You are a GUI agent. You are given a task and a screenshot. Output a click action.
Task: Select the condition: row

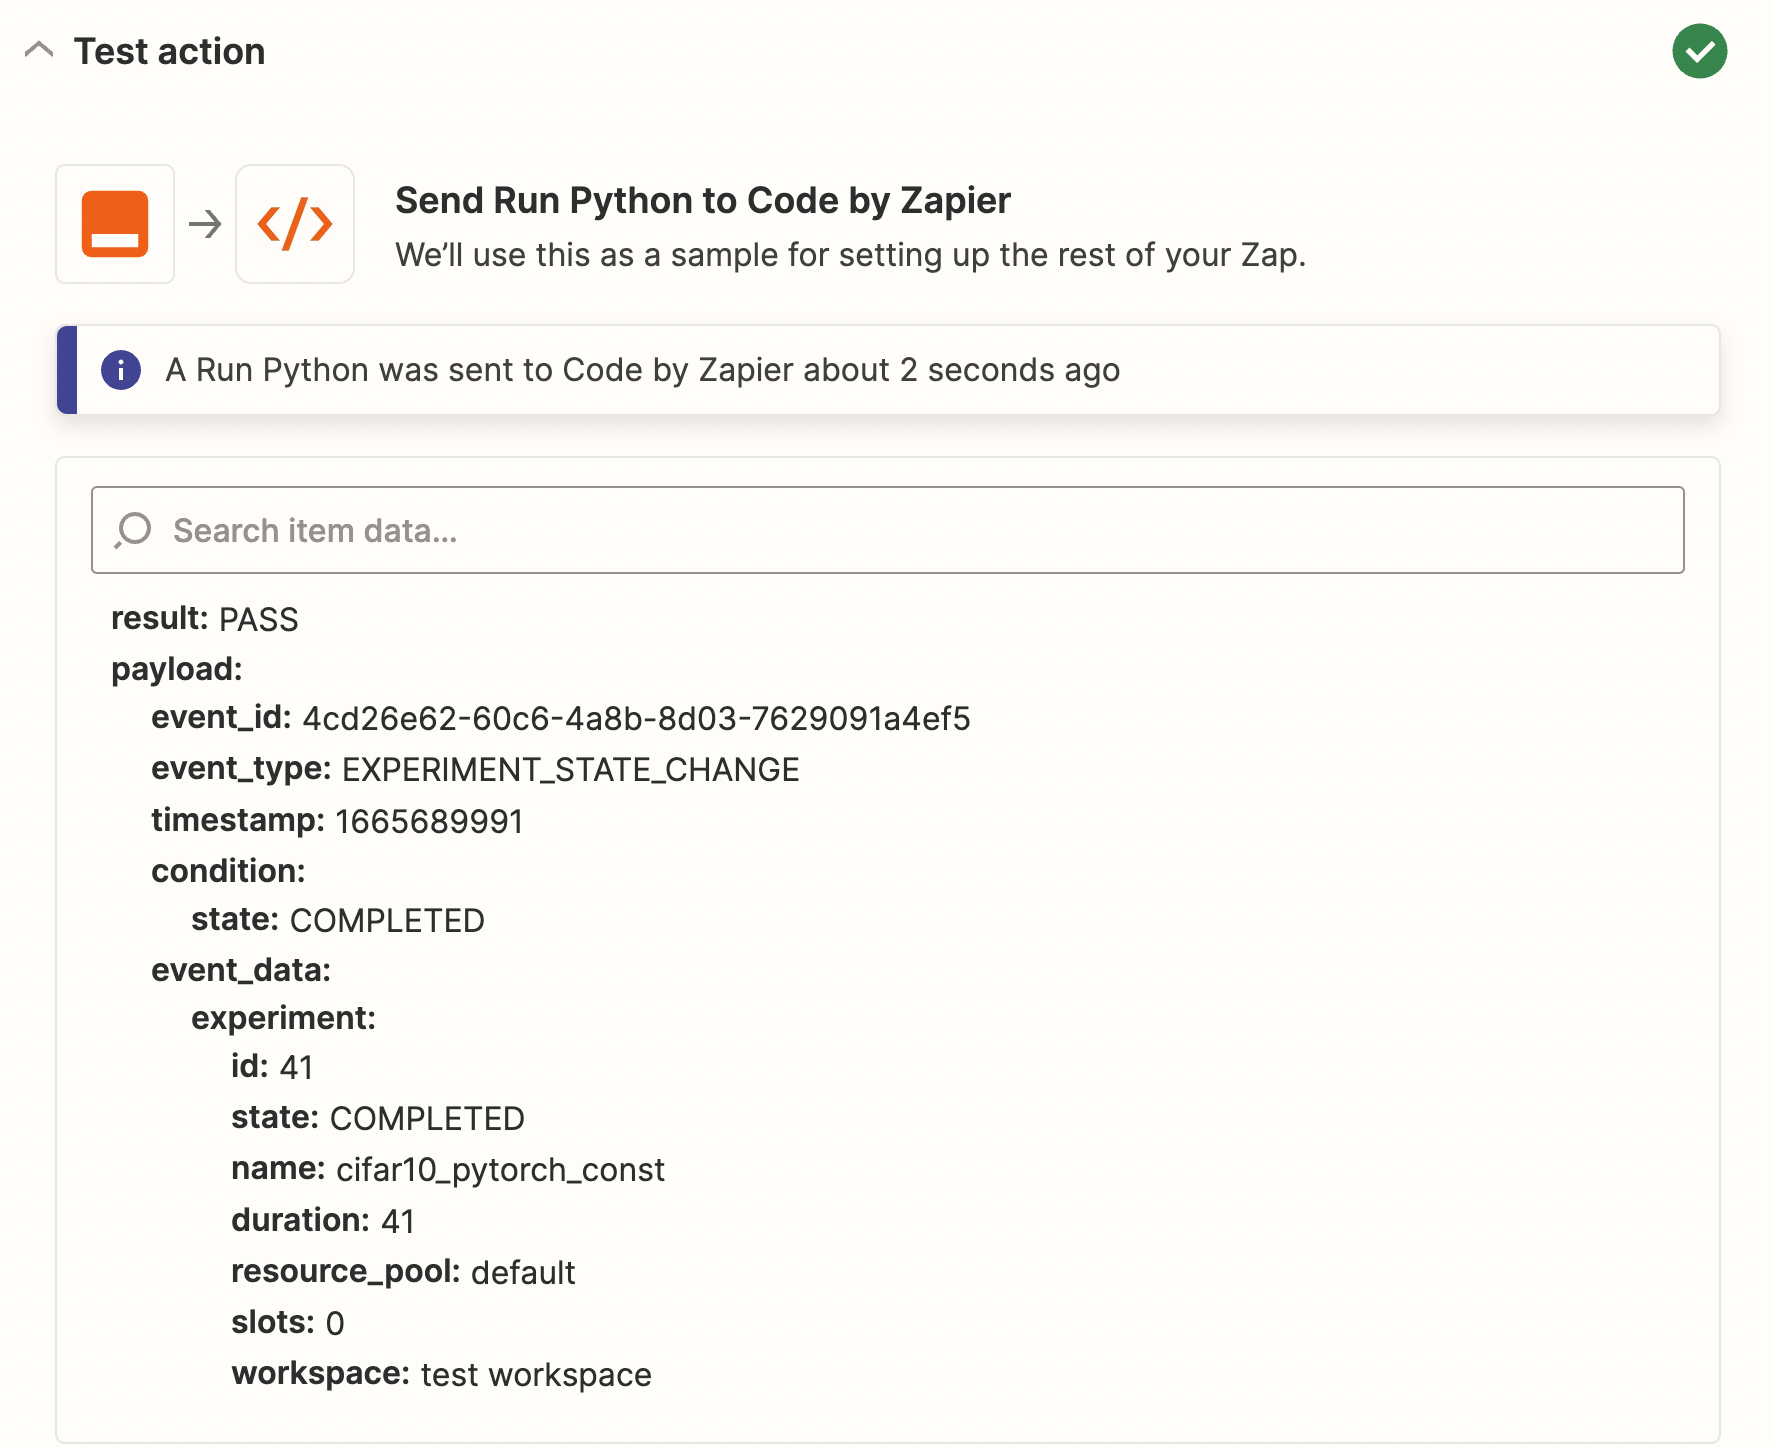coord(228,871)
